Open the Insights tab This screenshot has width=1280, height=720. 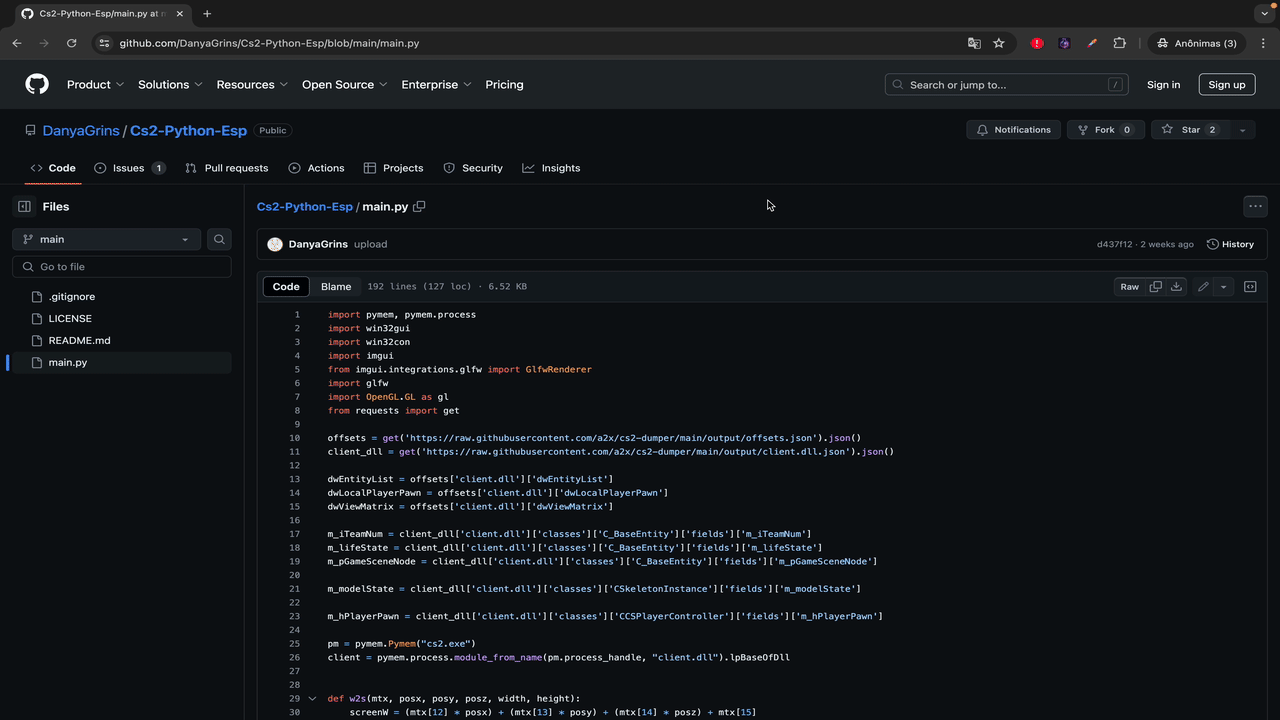click(x=551, y=168)
